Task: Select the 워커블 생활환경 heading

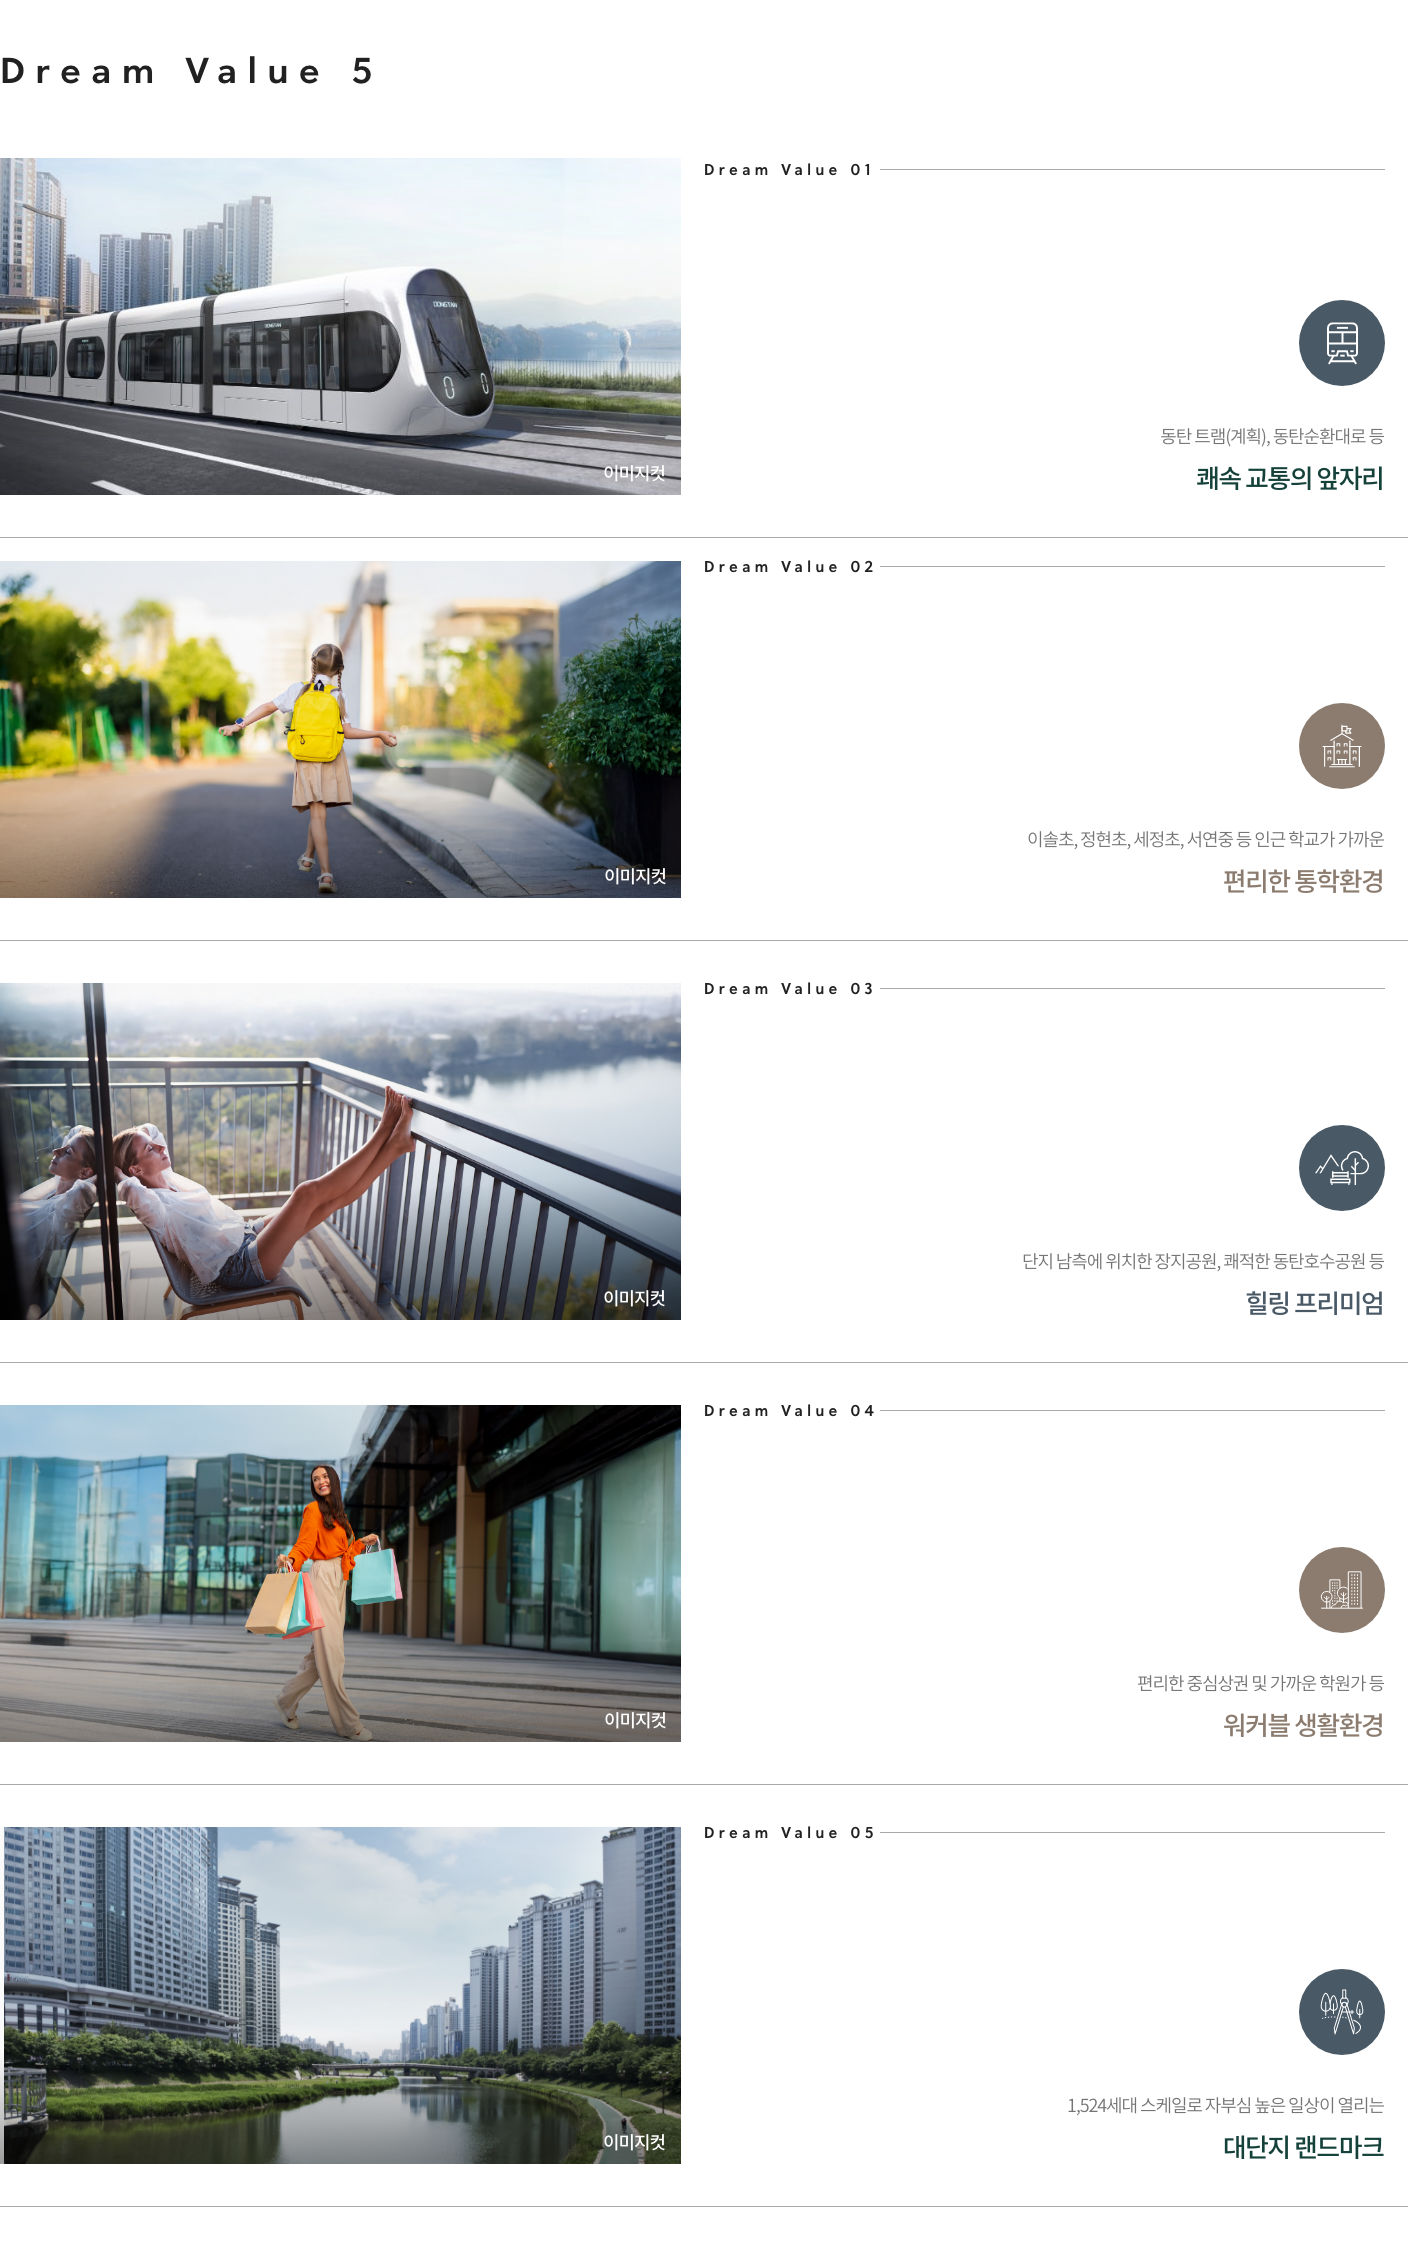Action: pos(1303,1725)
